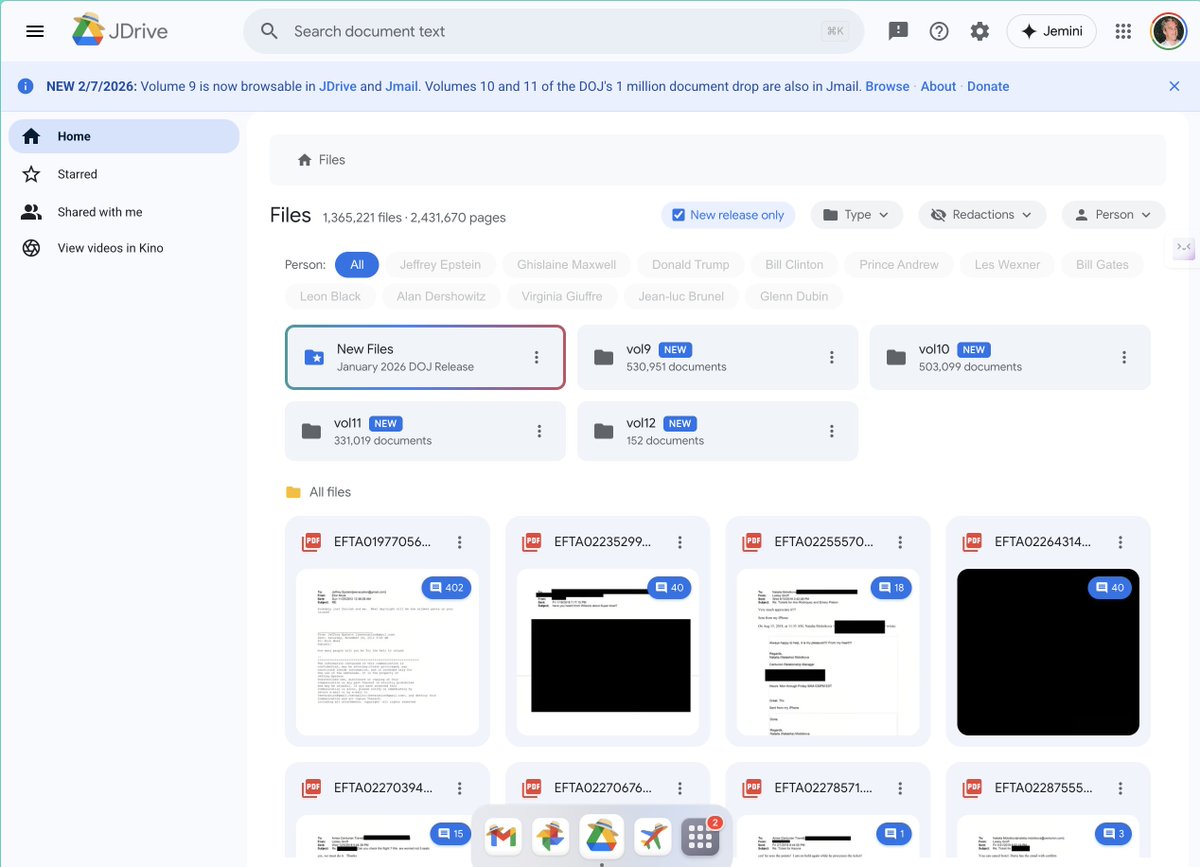The image size is (1200, 867).
Task: Open the Jemini assistant button
Action: 1051,31
